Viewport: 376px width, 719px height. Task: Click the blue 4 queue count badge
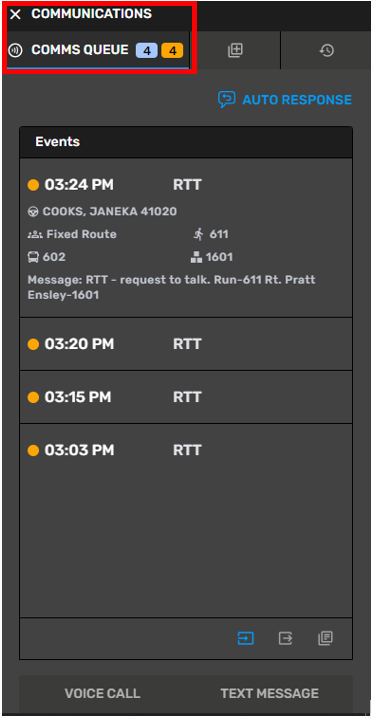[147, 51]
